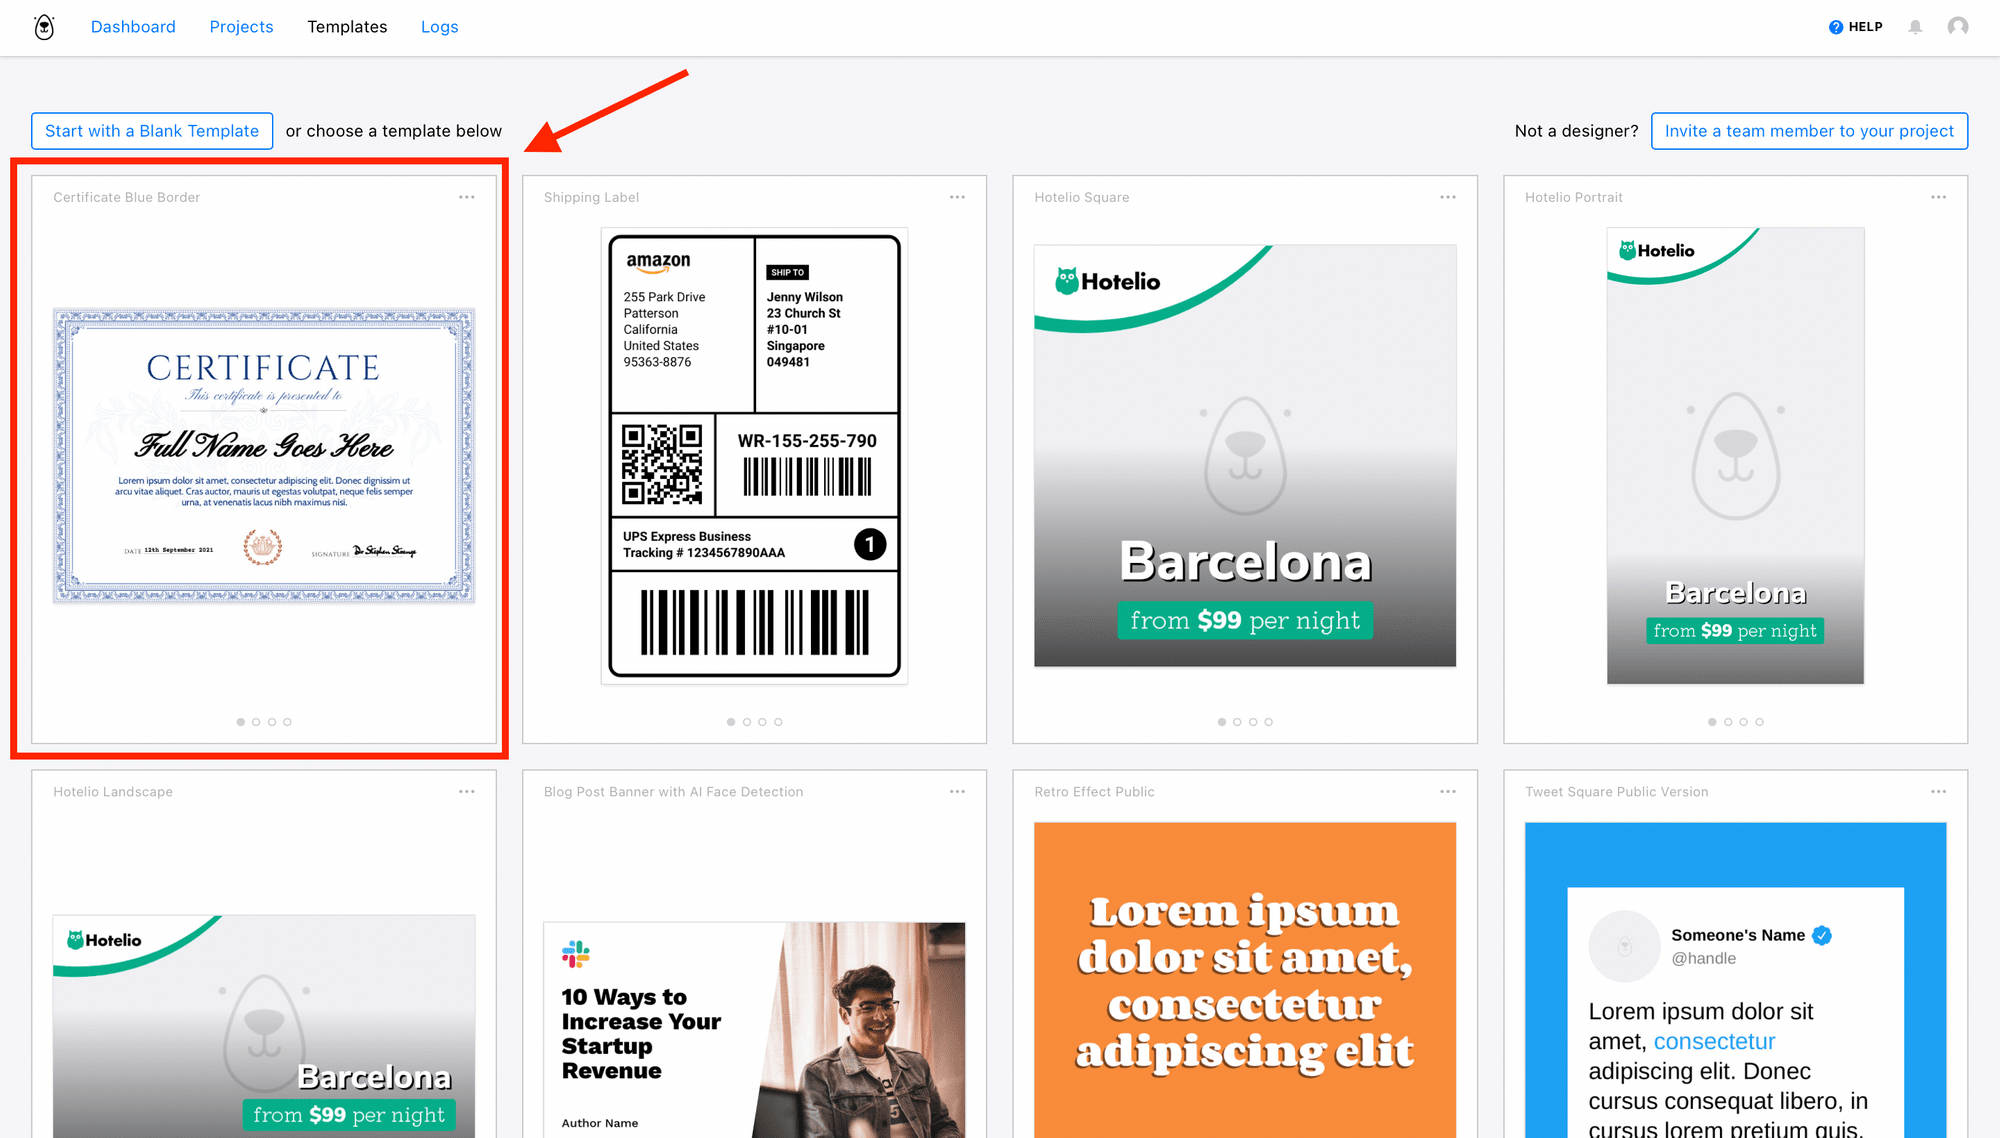This screenshot has width=2000, height=1138.
Task: Click the three-dot menu on Certificate Blue Border
Action: click(x=467, y=197)
